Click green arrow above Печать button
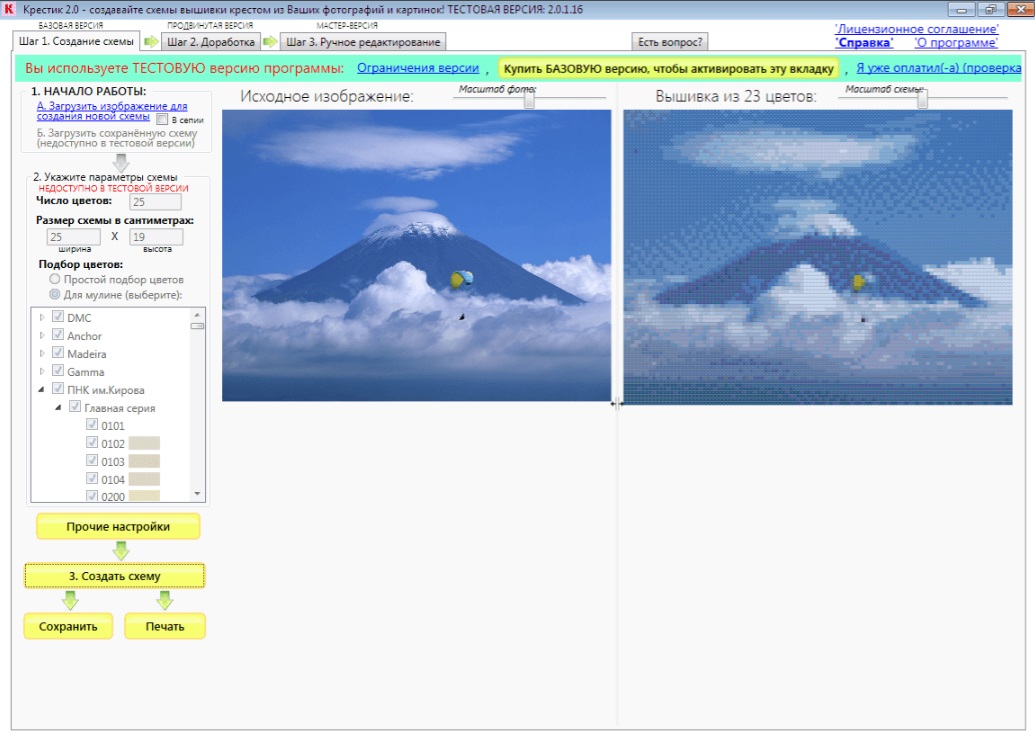This screenshot has height=739, width=1035. [166, 600]
